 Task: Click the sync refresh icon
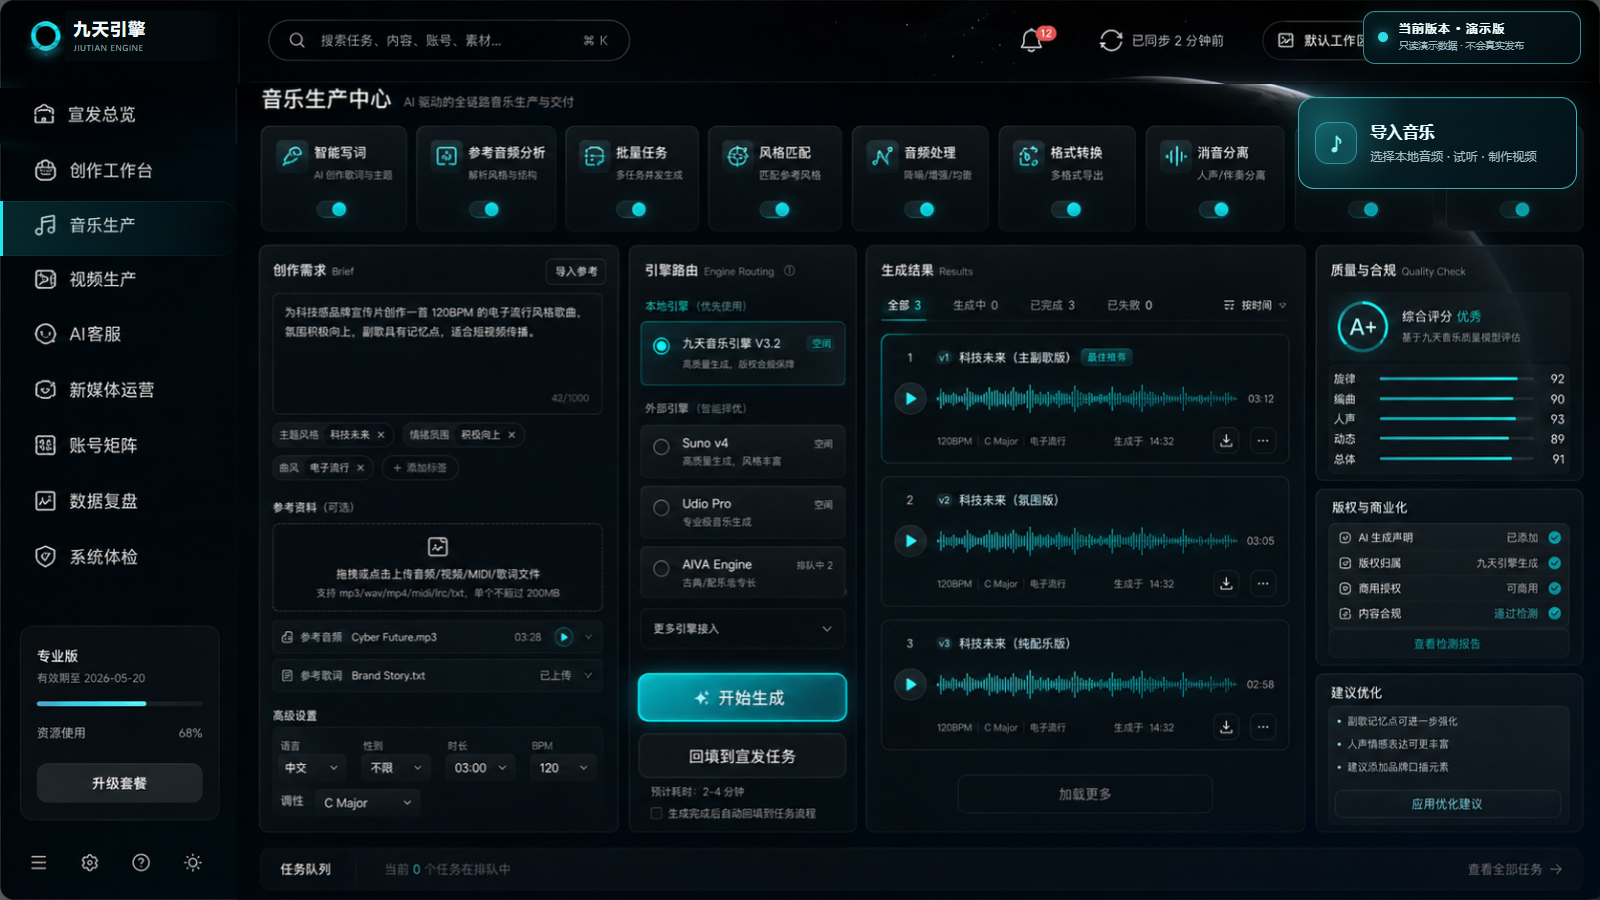[x=1111, y=41]
